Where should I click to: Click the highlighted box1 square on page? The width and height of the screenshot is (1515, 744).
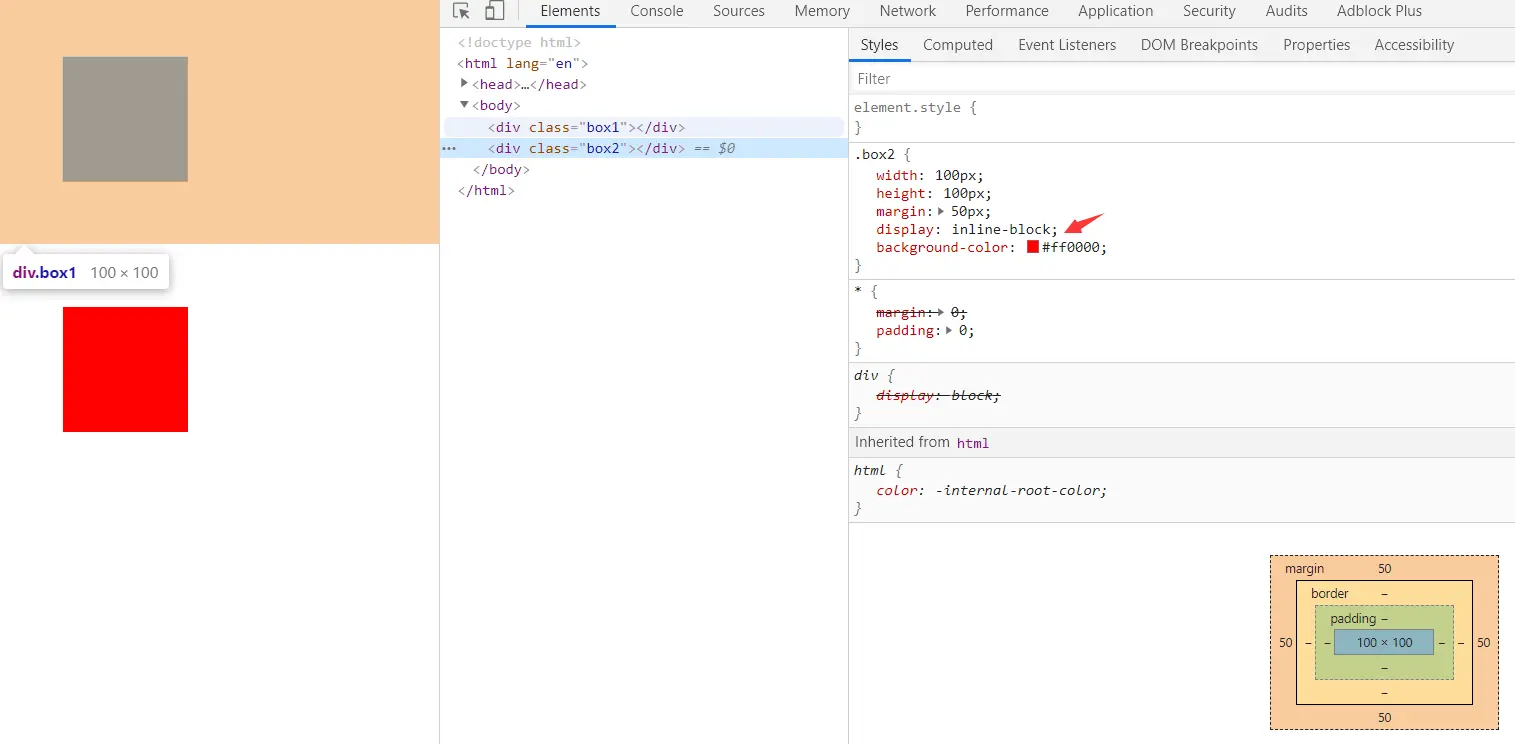(x=125, y=119)
